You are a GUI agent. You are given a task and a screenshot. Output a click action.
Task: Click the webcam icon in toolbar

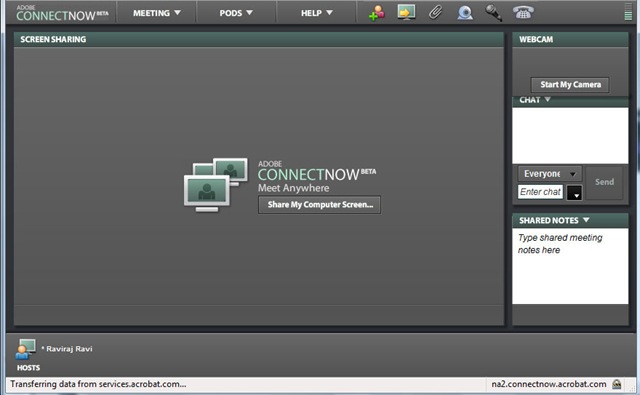464,13
